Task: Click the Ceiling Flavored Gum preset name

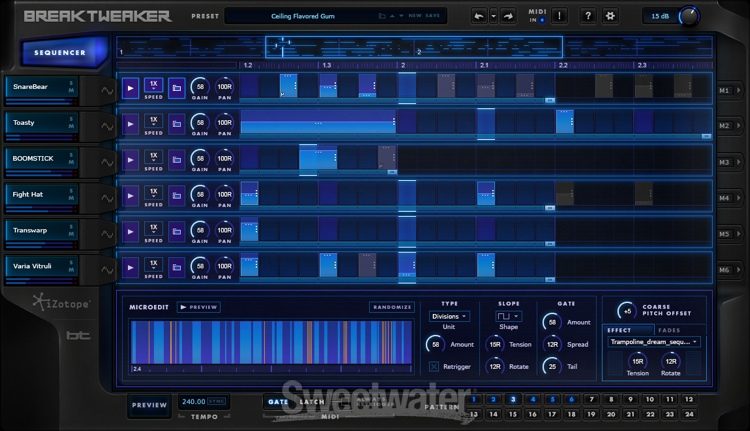Action: tap(303, 16)
